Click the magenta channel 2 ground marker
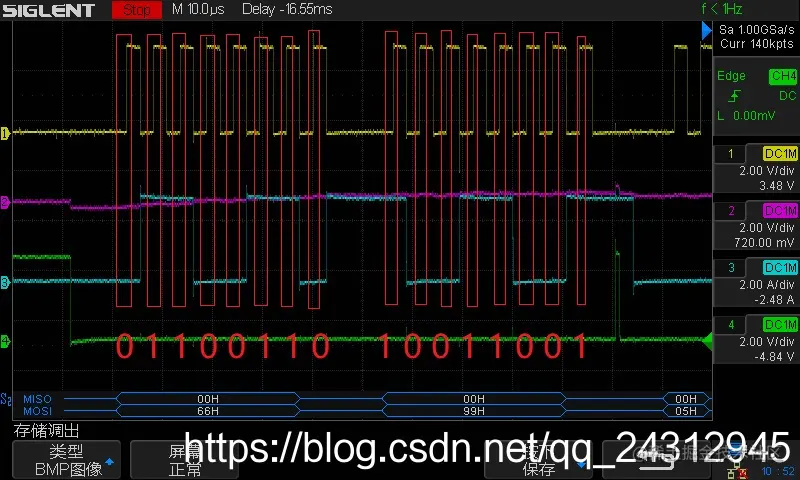800x480 pixels. [x=5, y=202]
